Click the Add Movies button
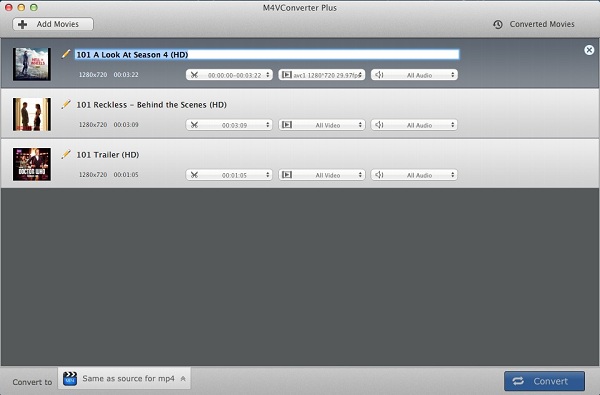Screen dimensions: 600x395 point(53,24)
